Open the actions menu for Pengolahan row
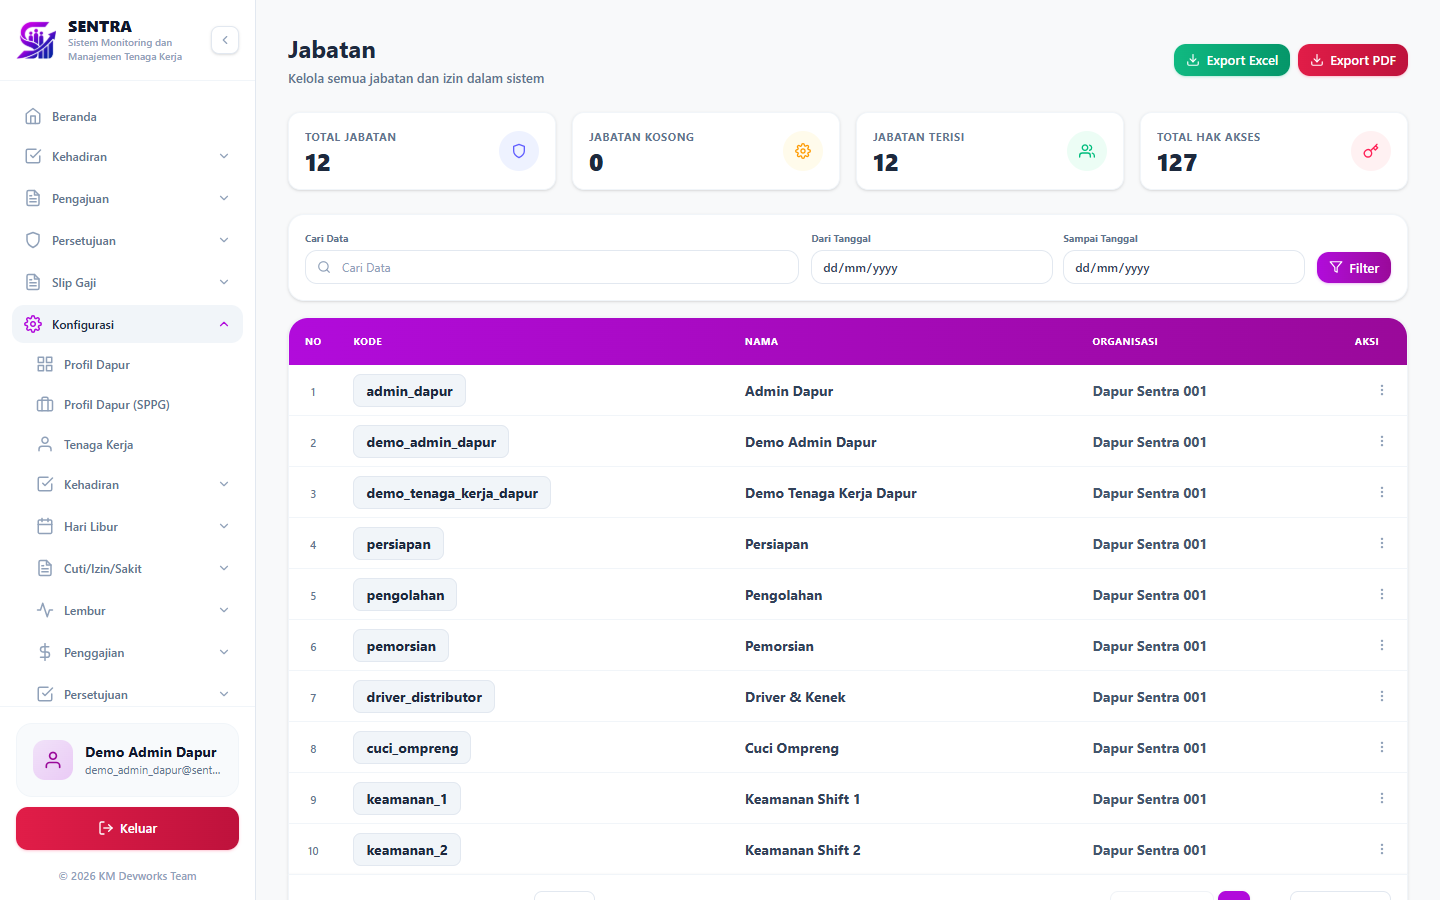The height and width of the screenshot is (900, 1440). click(x=1382, y=595)
